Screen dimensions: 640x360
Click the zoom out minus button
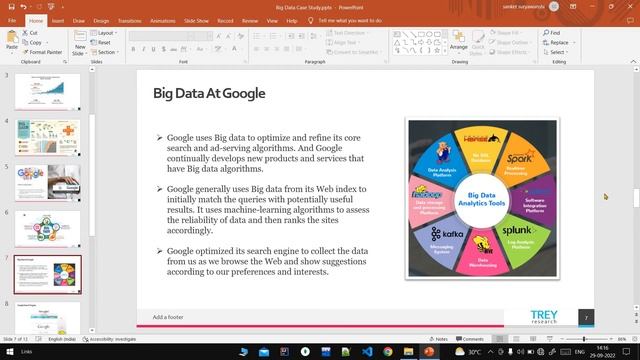[562, 339]
